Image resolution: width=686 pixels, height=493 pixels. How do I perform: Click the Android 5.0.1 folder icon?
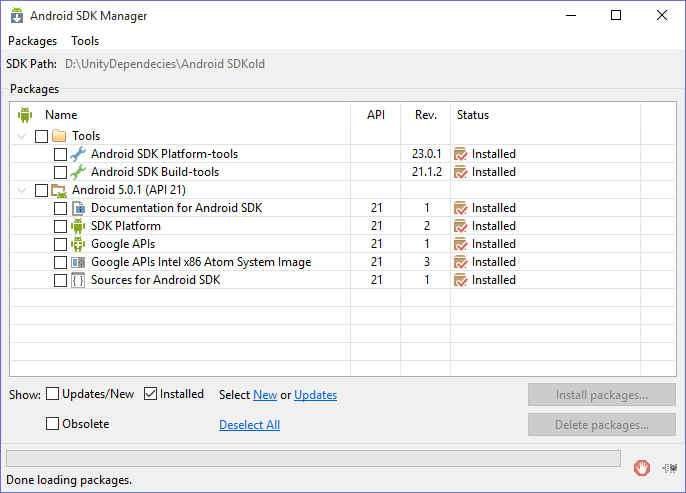(59, 190)
